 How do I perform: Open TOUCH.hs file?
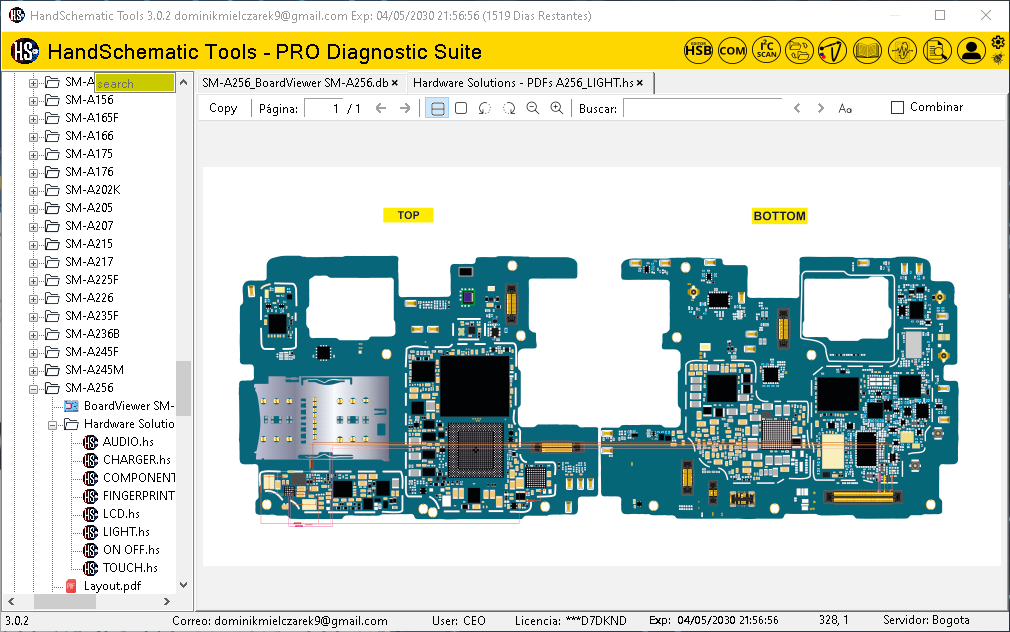point(130,568)
